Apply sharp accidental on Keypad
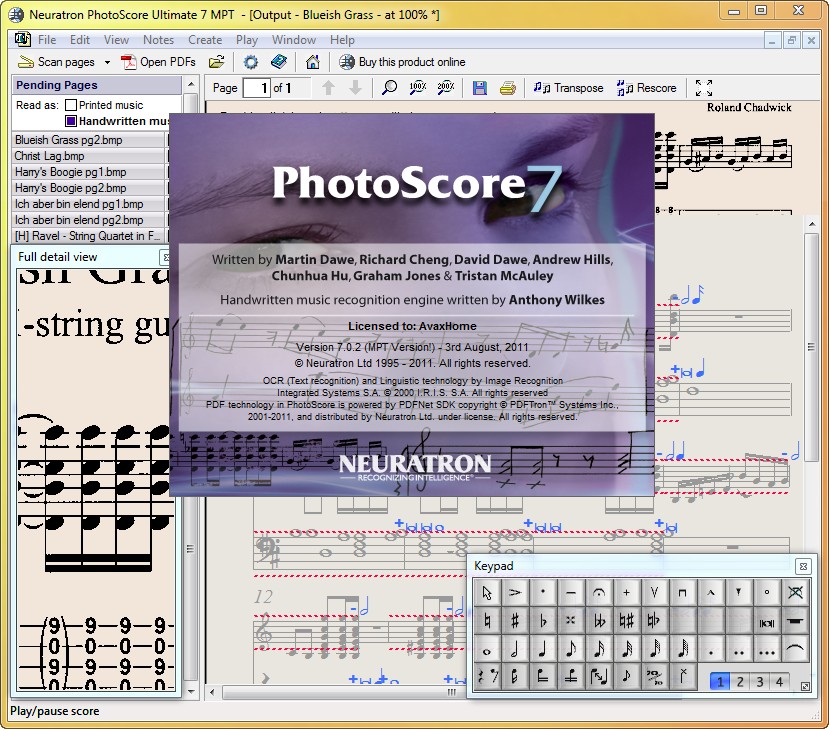829x729 pixels. [515, 621]
